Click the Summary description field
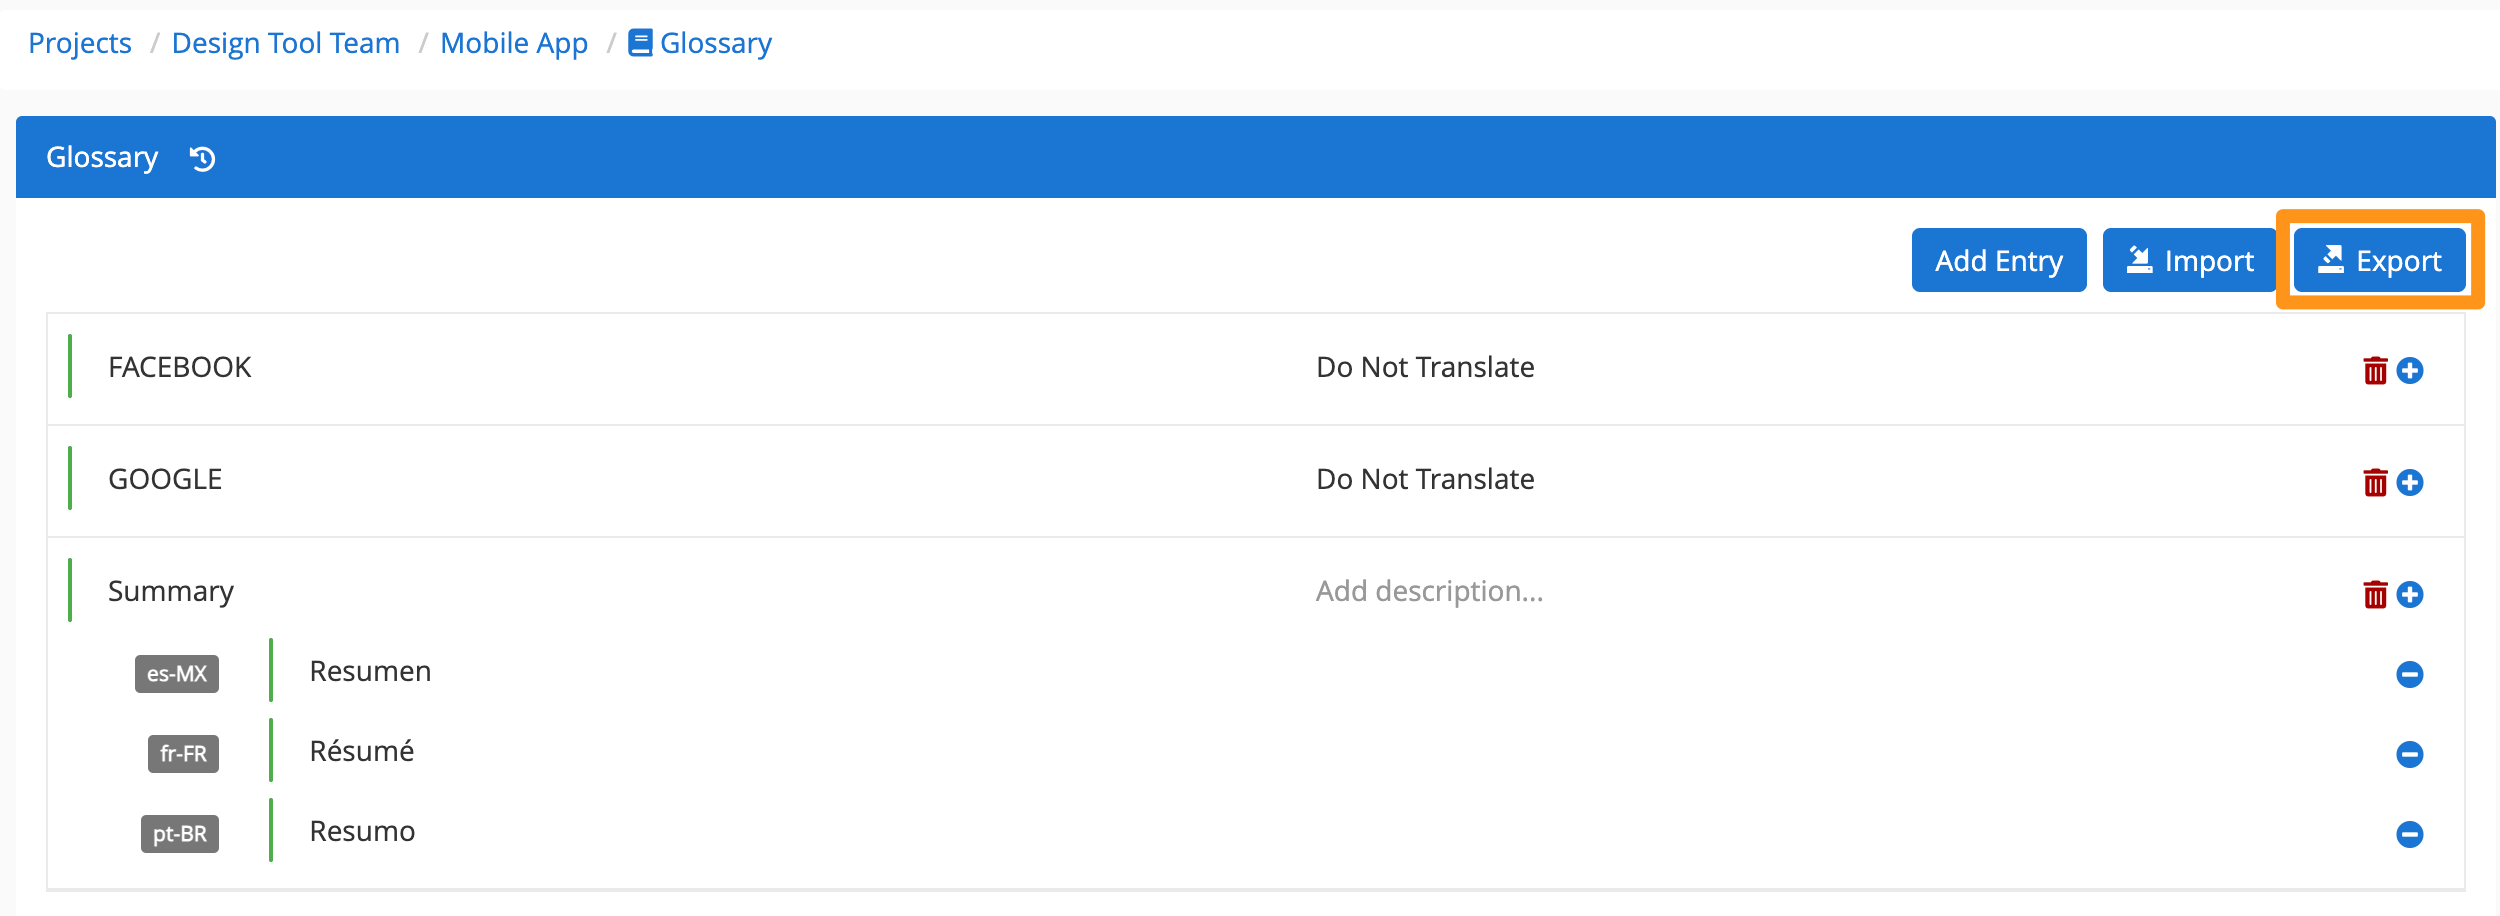Screen dimensions: 2500x916 1429,592
